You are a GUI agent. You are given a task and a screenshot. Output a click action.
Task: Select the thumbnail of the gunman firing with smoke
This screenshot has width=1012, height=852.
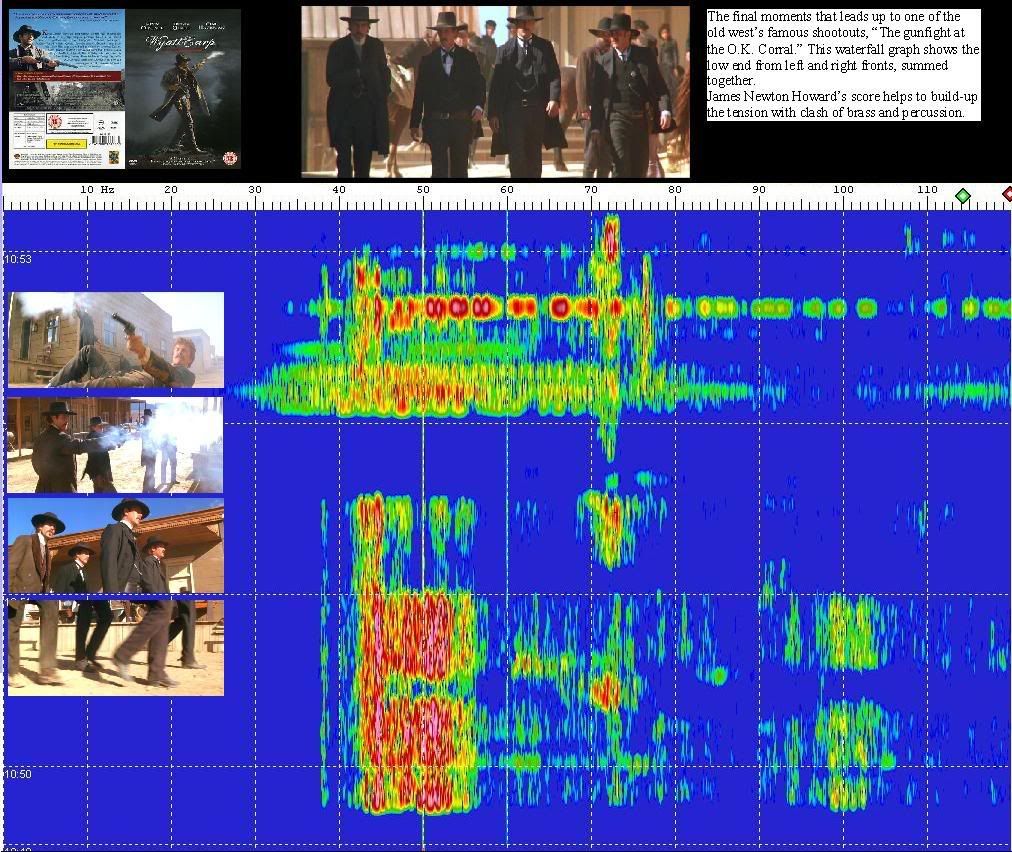tap(115, 446)
